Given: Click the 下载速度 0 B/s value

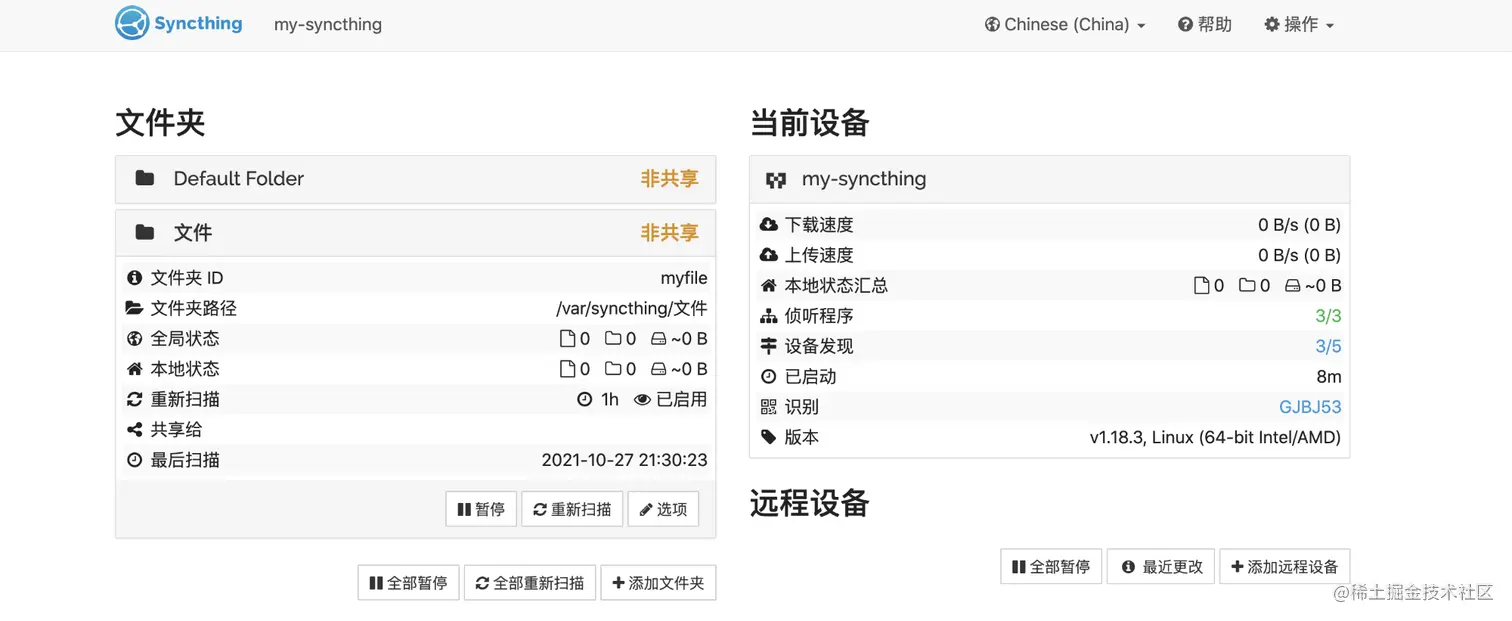Looking at the screenshot, I should tap(1300, 225).
